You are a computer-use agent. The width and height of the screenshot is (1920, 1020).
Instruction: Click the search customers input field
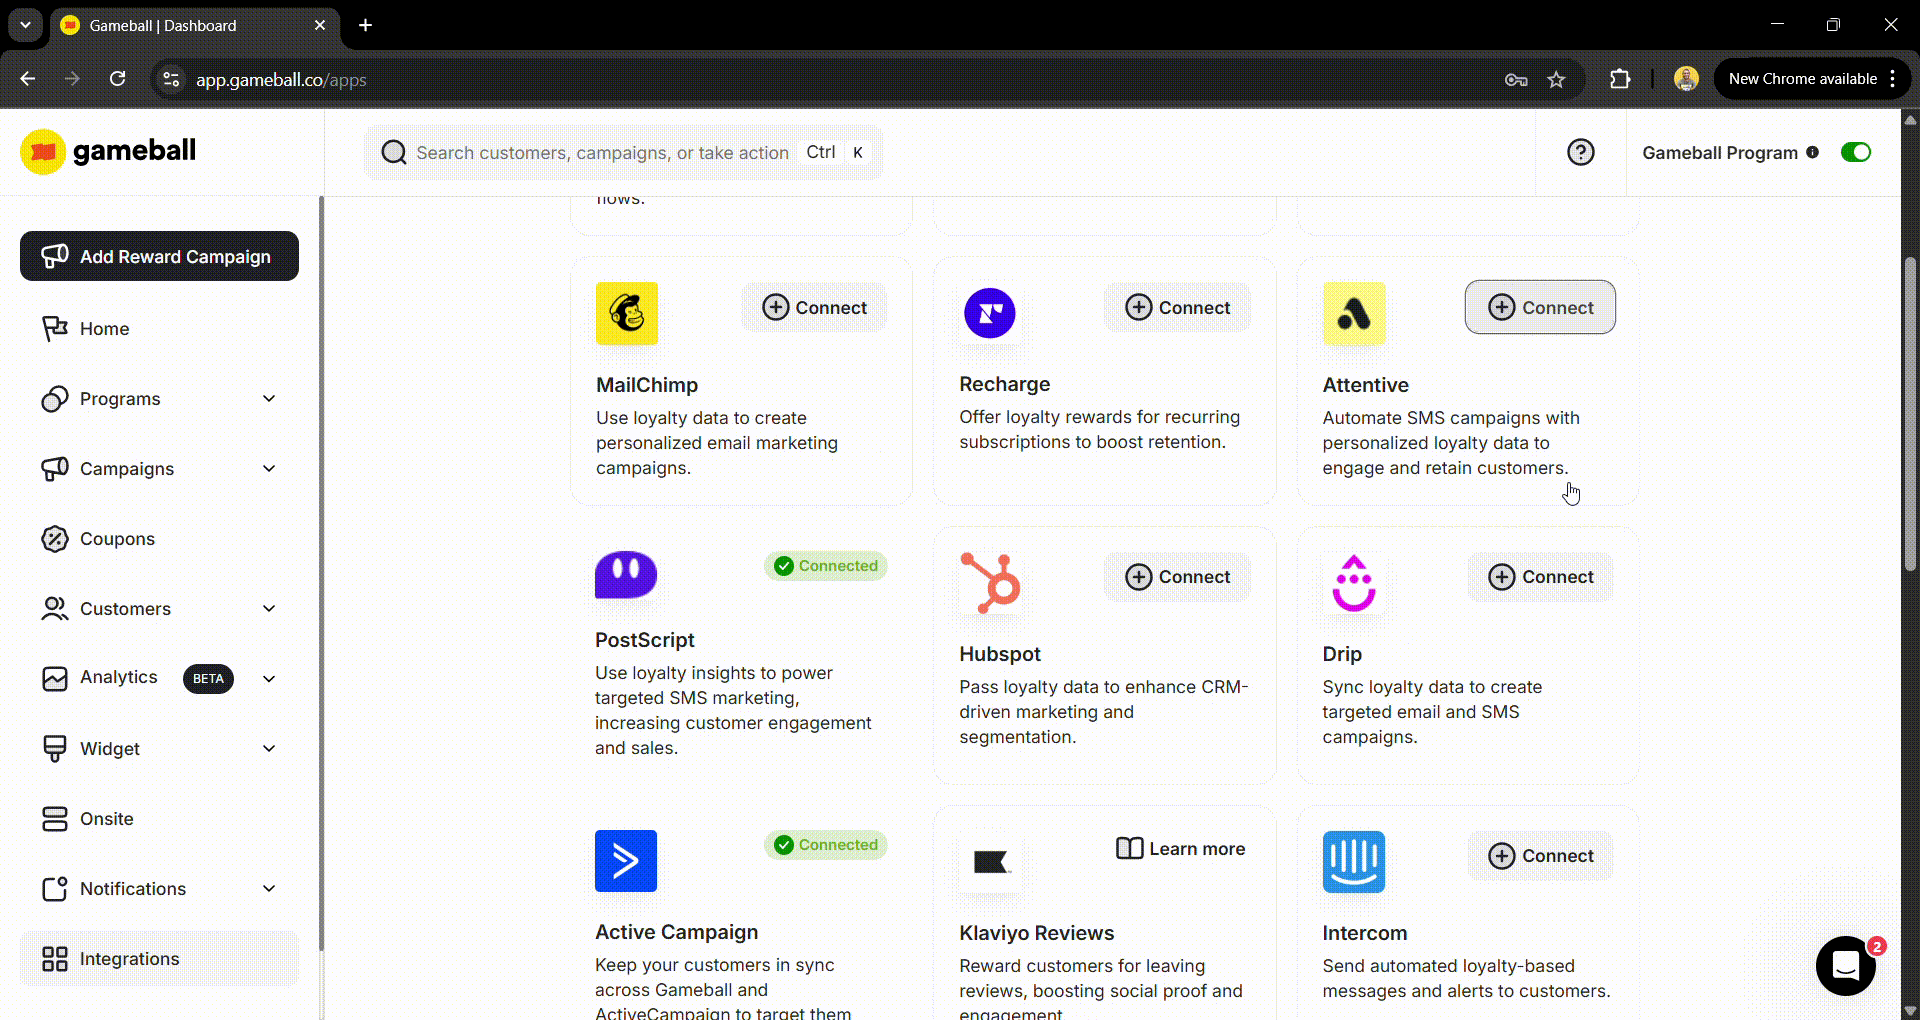pyautogui.click(x=623, y=152)
